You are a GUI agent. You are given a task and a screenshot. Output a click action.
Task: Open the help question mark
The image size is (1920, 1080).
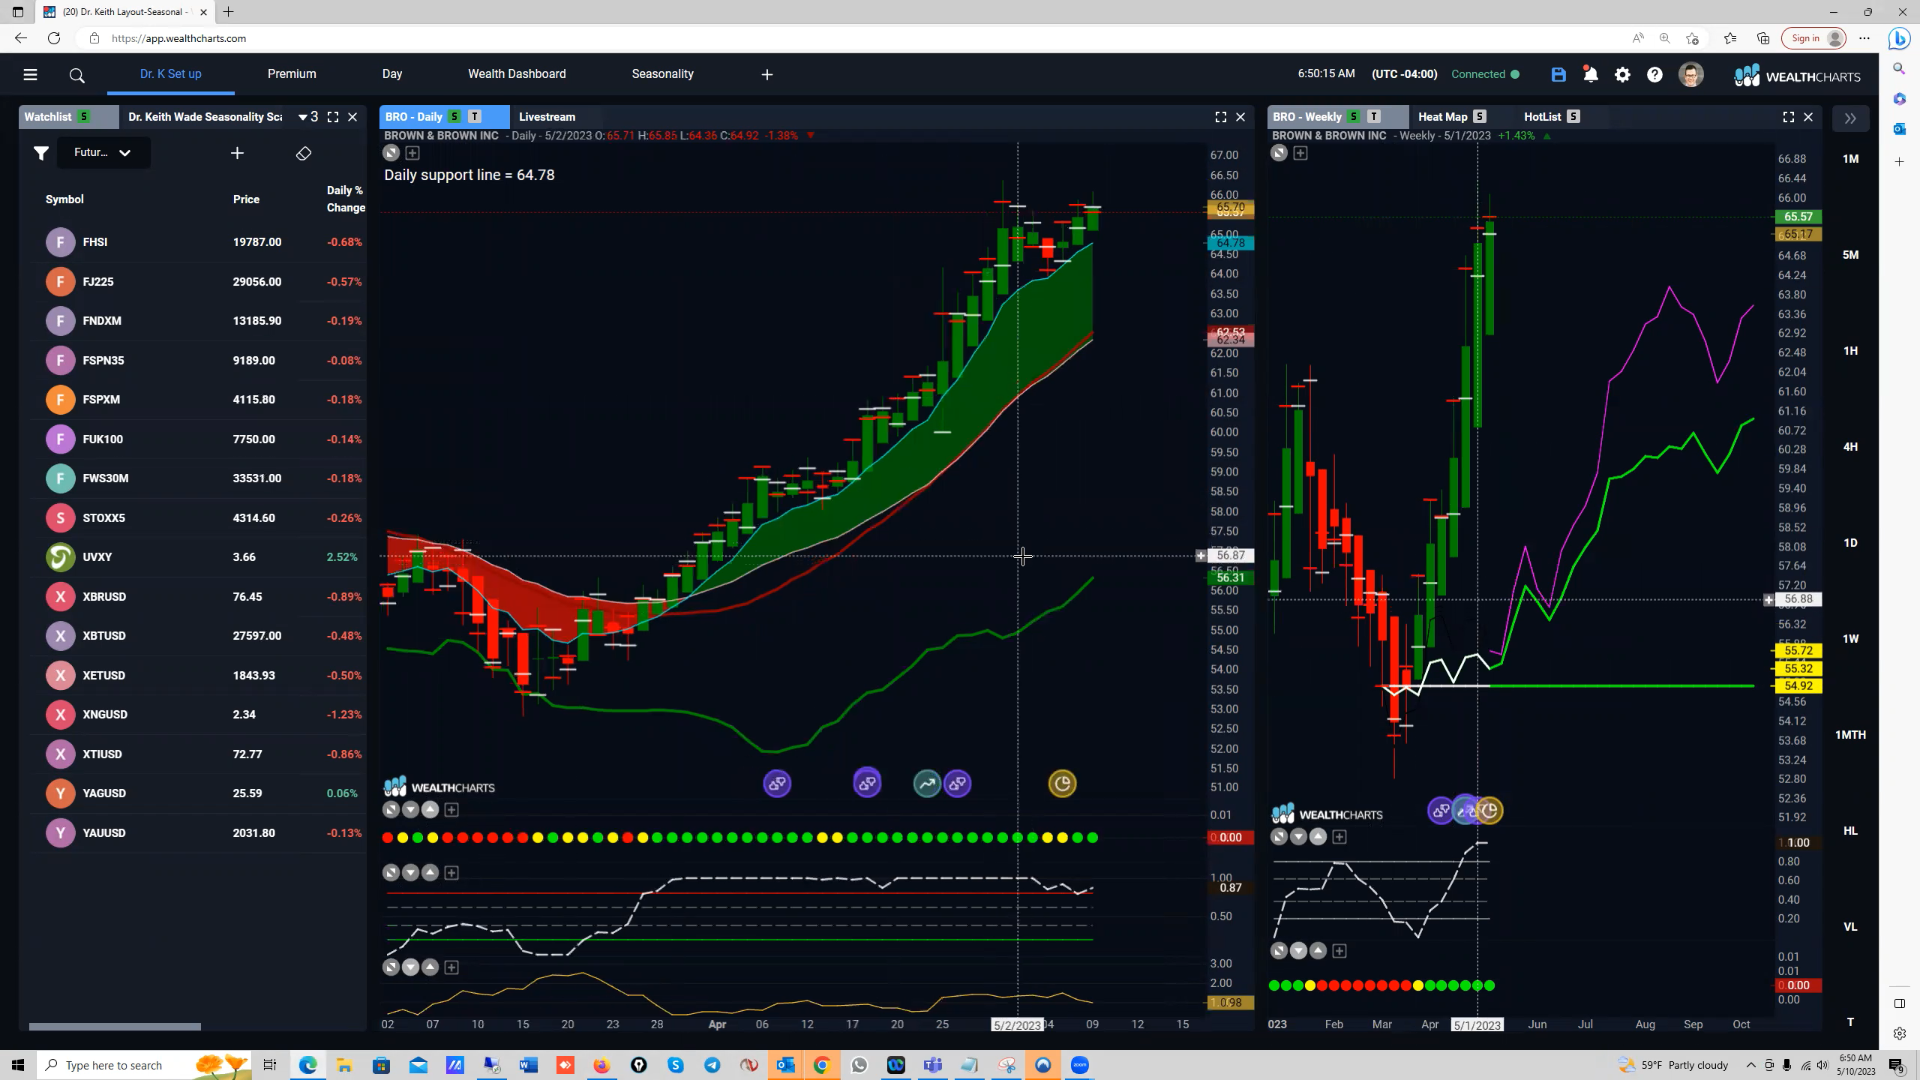coord(1655,75)
